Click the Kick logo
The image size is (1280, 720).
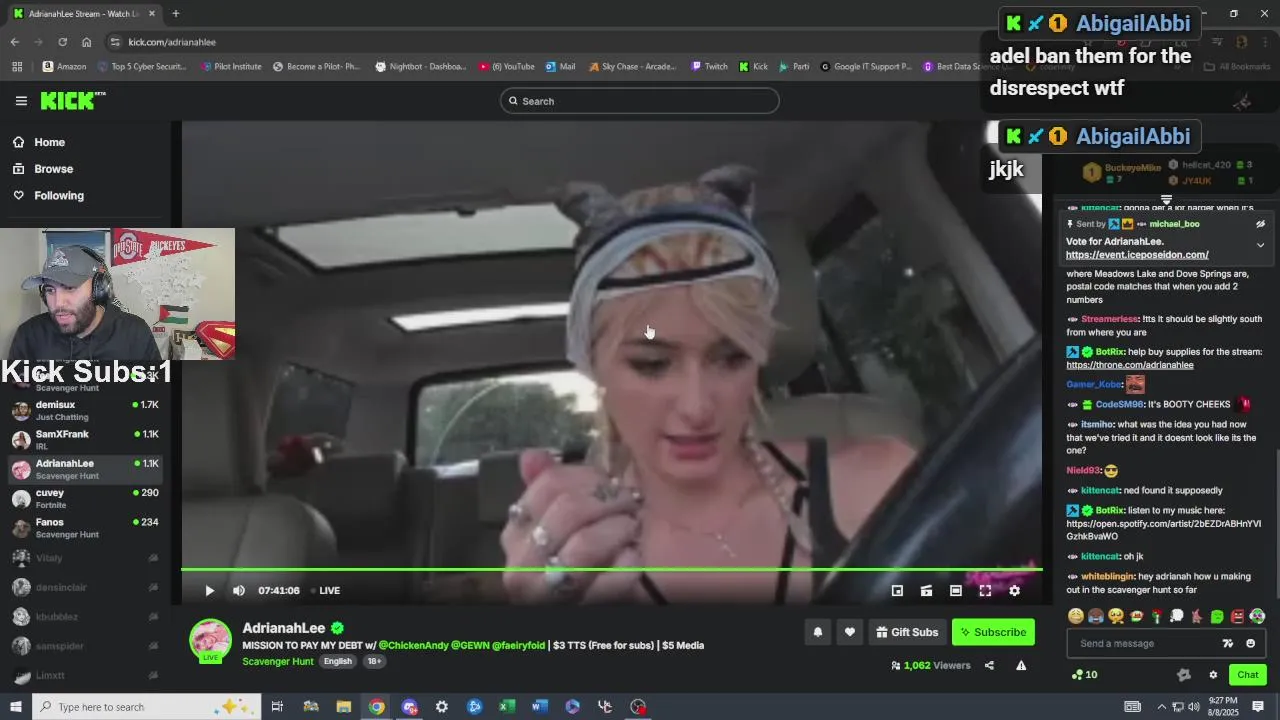click(x=73, y=100)
